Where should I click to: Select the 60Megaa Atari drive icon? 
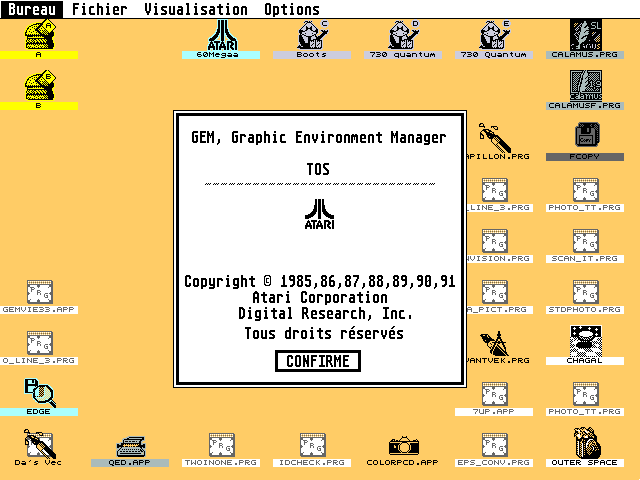(222, 36)
